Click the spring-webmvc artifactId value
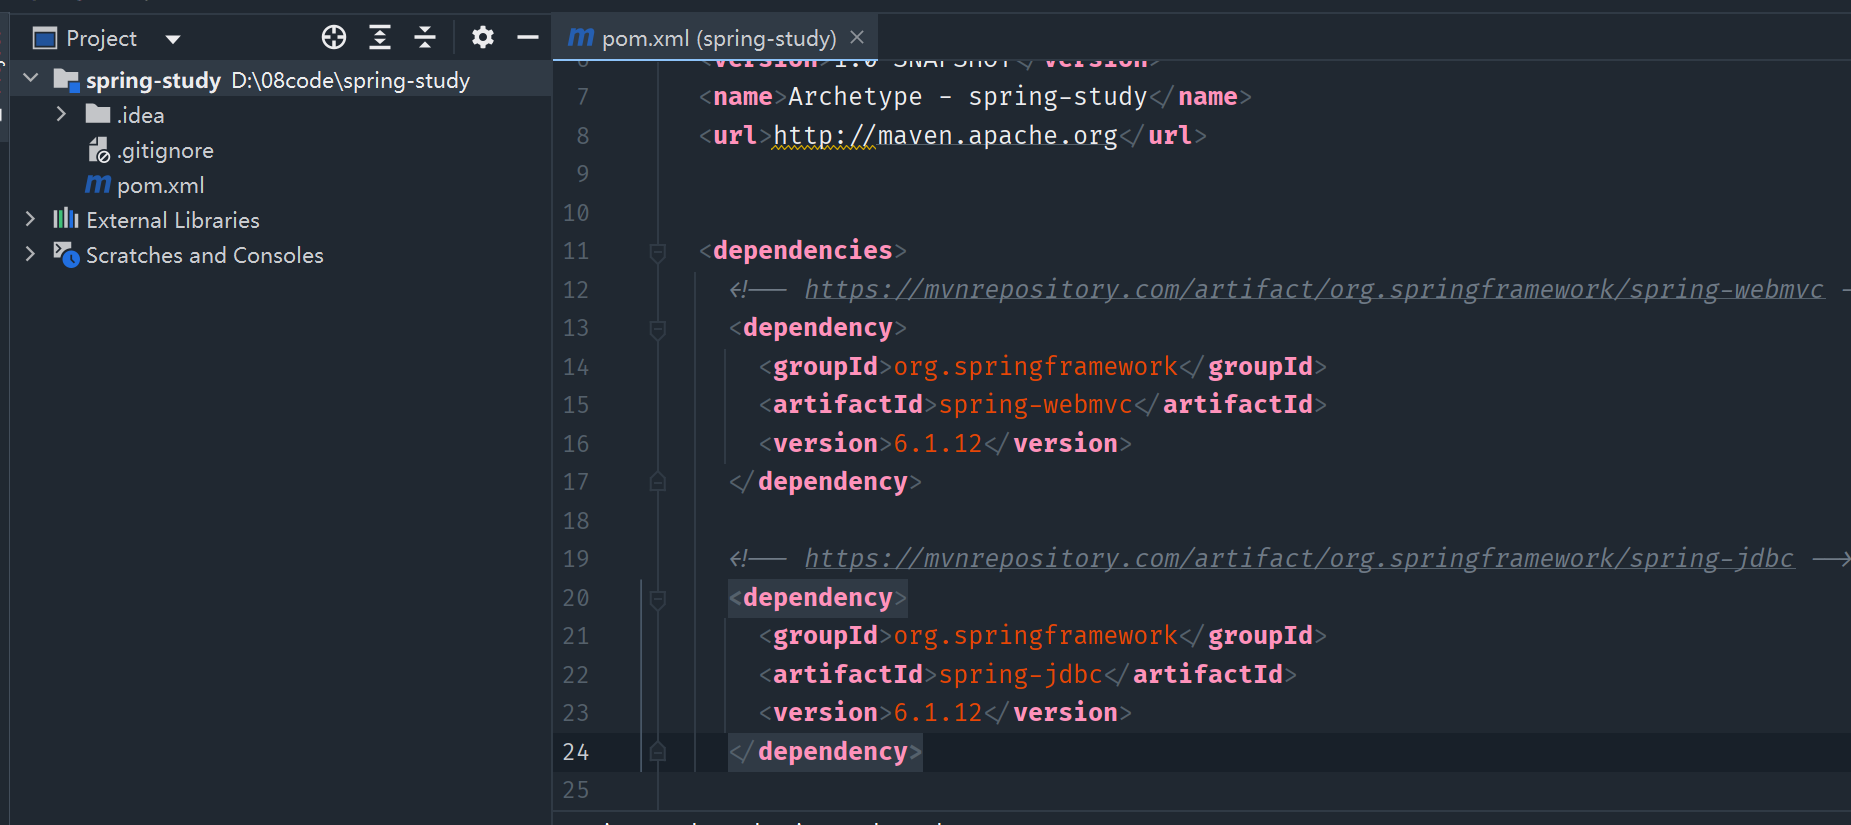The image size is (1851, 825). click(1035, 404)
